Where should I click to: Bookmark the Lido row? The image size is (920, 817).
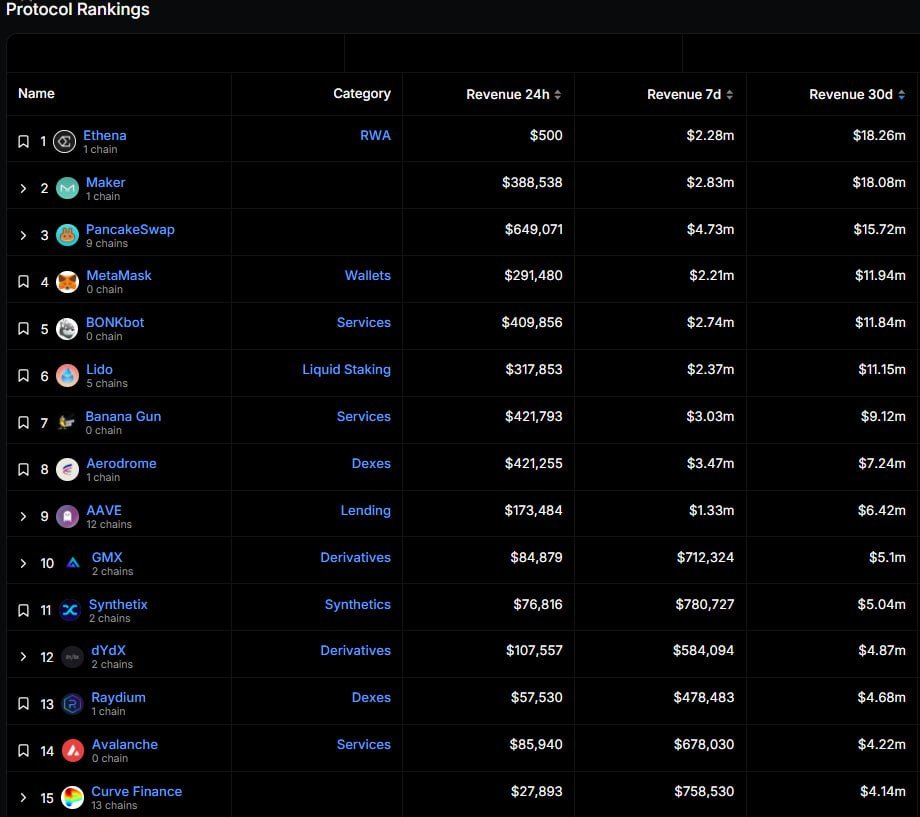(23, 376)
